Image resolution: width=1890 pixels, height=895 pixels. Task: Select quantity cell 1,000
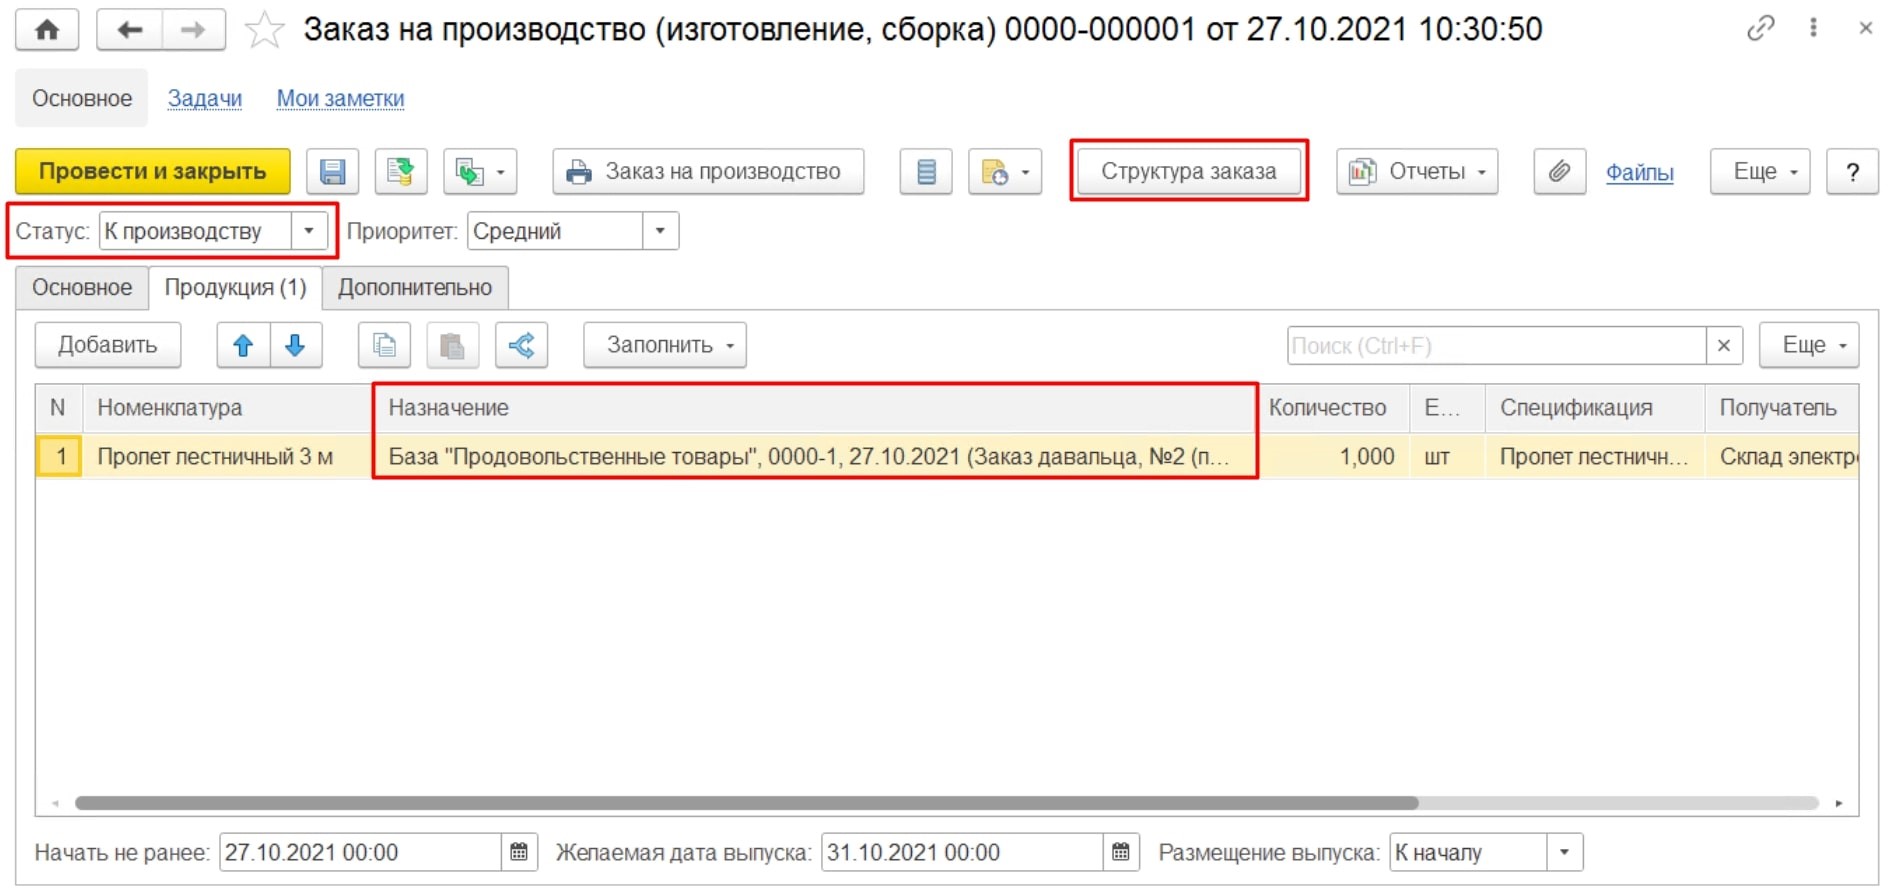pyautogui.click(x=1334, y=457)
